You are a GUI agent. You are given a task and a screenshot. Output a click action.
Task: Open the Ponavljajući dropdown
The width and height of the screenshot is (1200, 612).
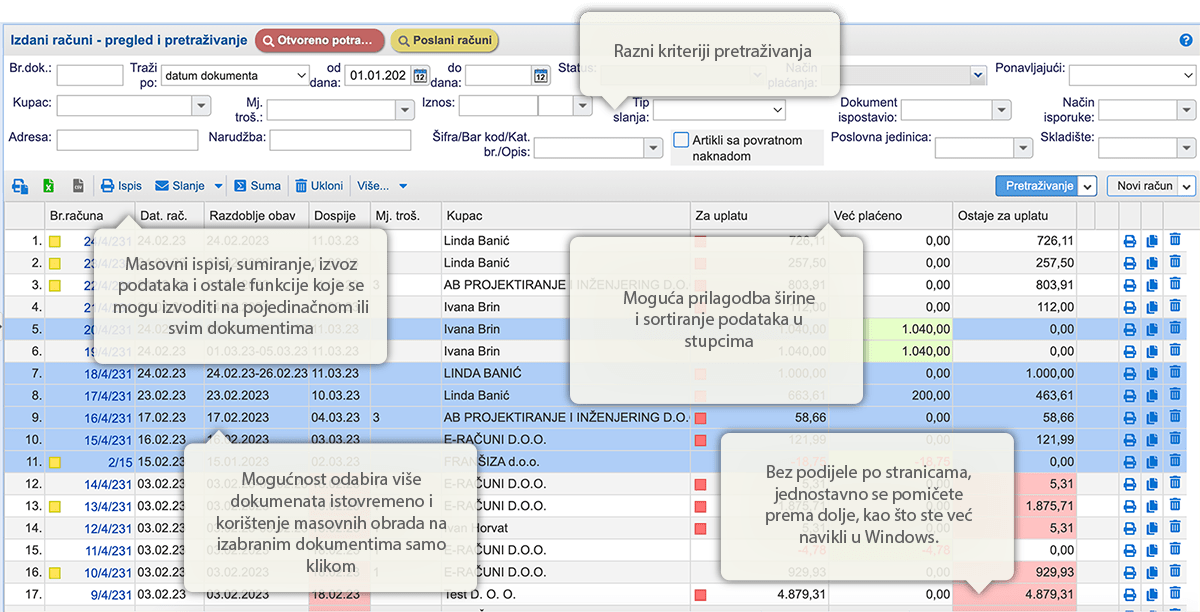tap(1133, 75)
